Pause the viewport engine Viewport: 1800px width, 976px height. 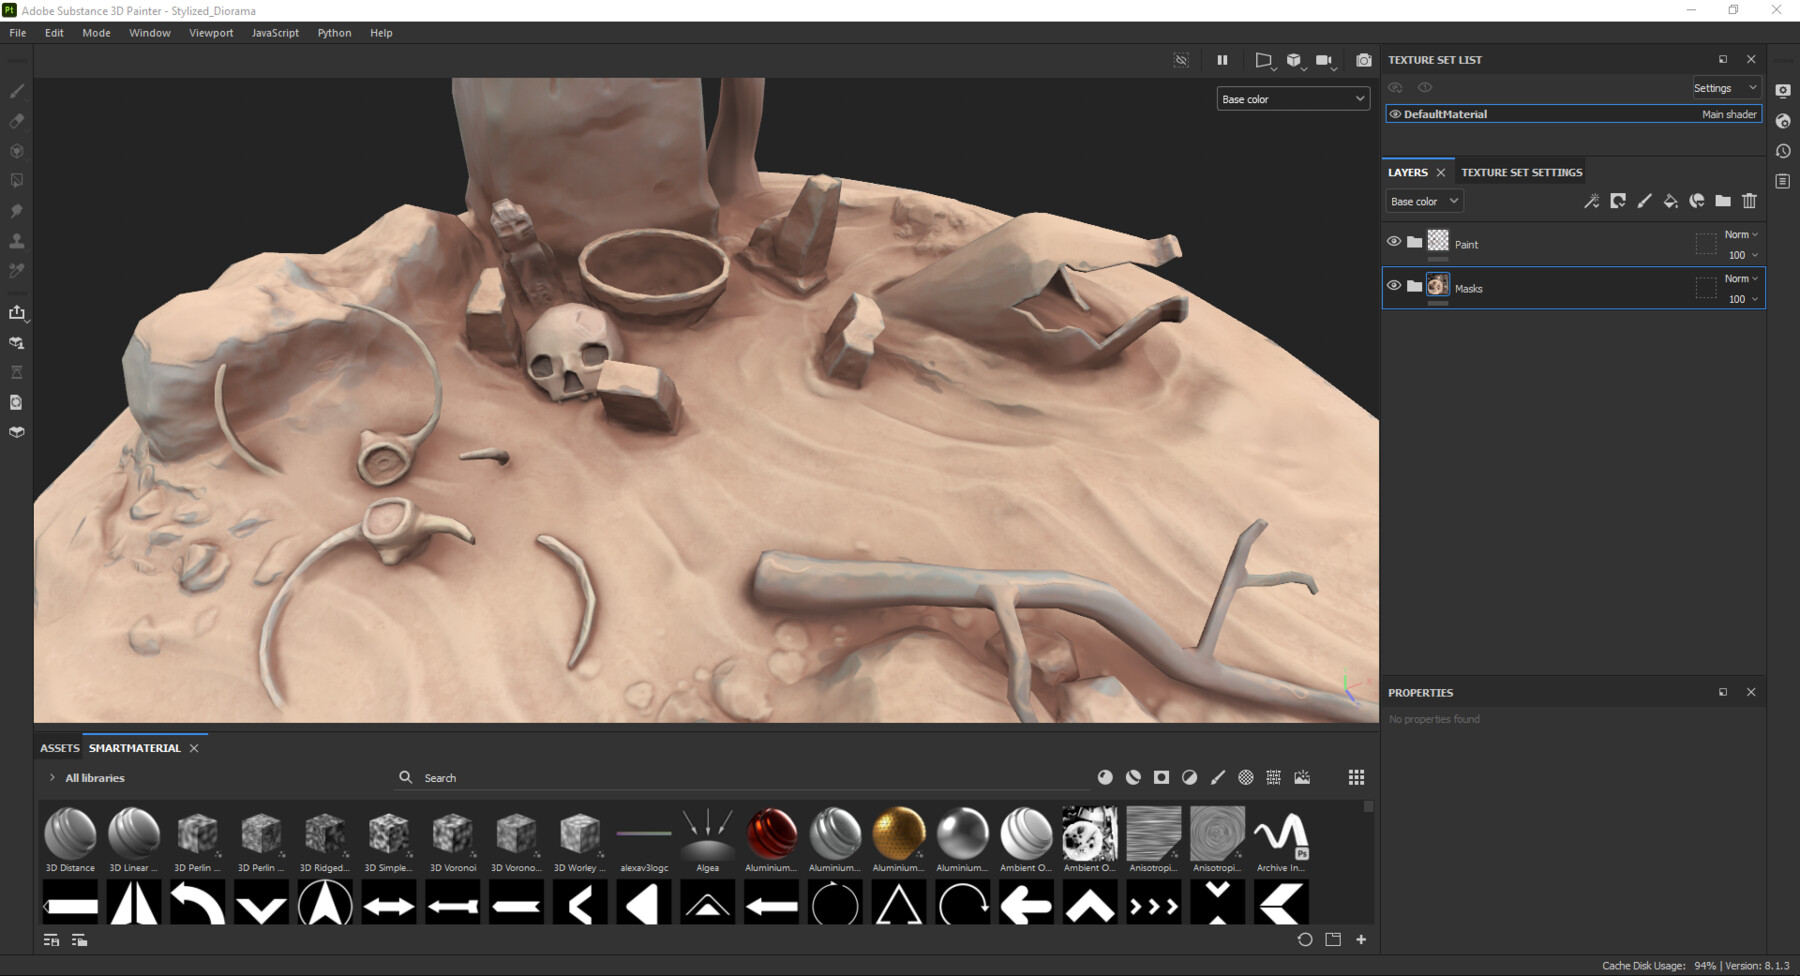click(1222, 60)
